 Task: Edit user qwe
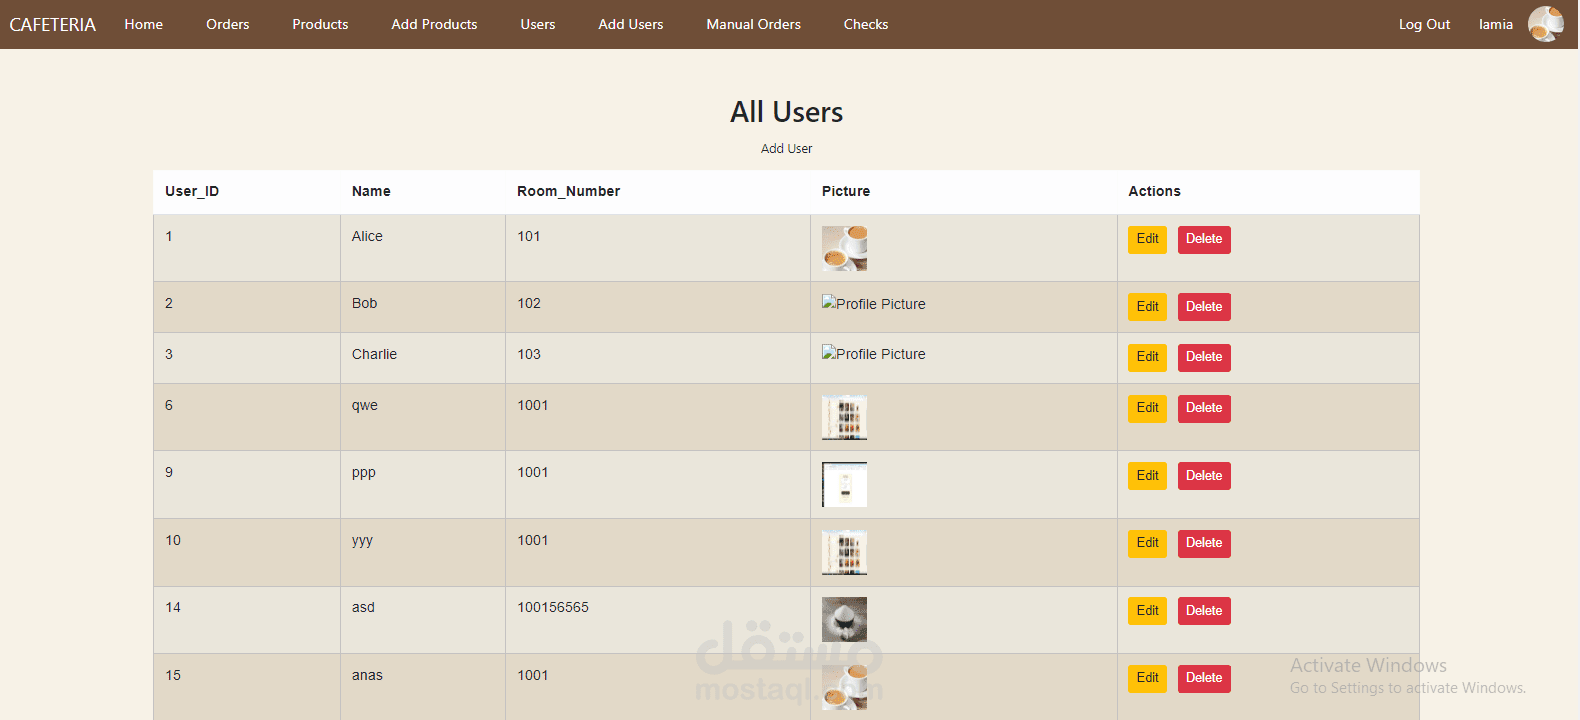point(1147,408)
